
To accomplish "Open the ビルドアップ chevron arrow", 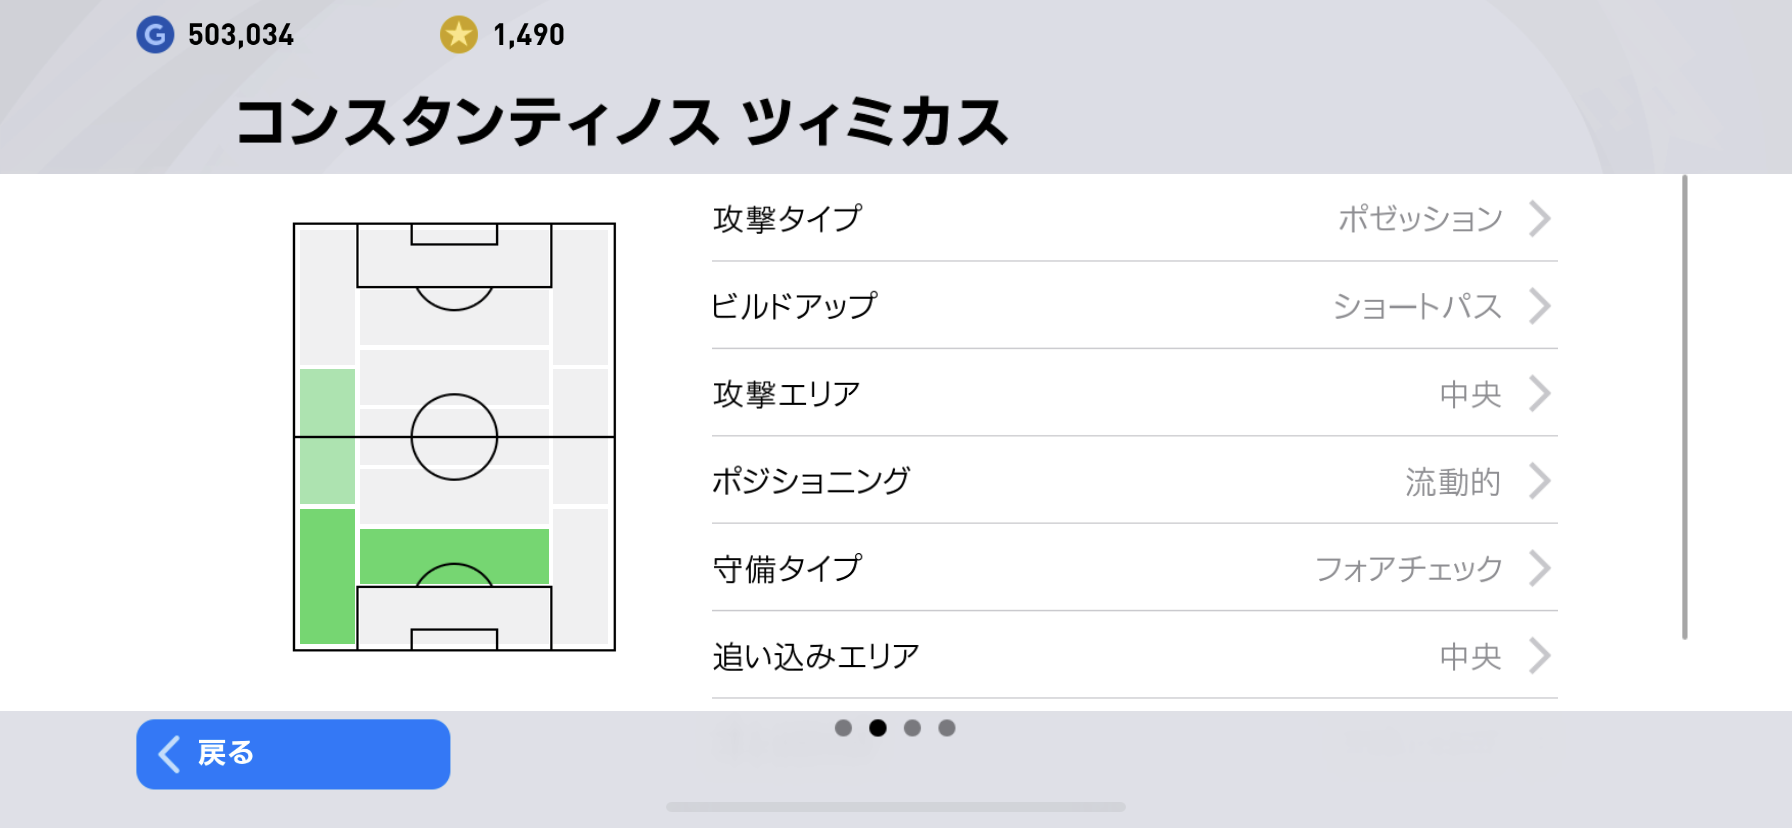I will tap(1540, 306).
